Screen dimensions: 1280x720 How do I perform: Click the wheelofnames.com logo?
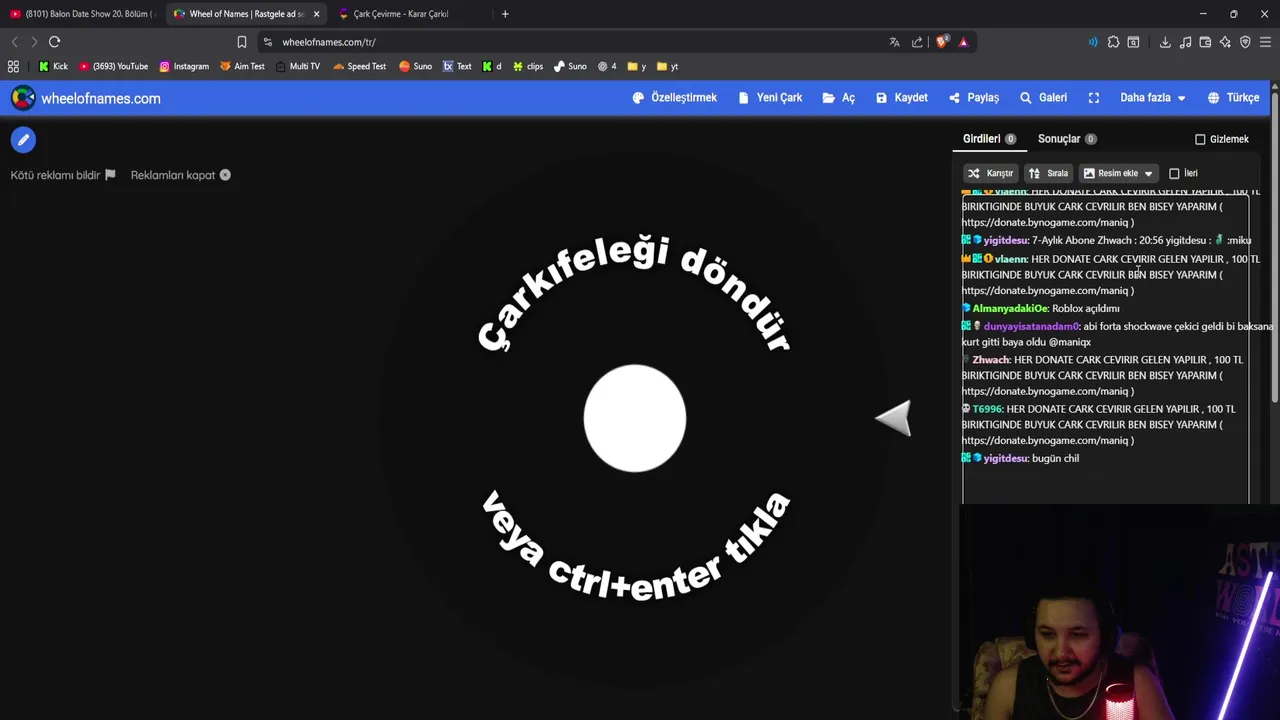(x=86, y=98)
